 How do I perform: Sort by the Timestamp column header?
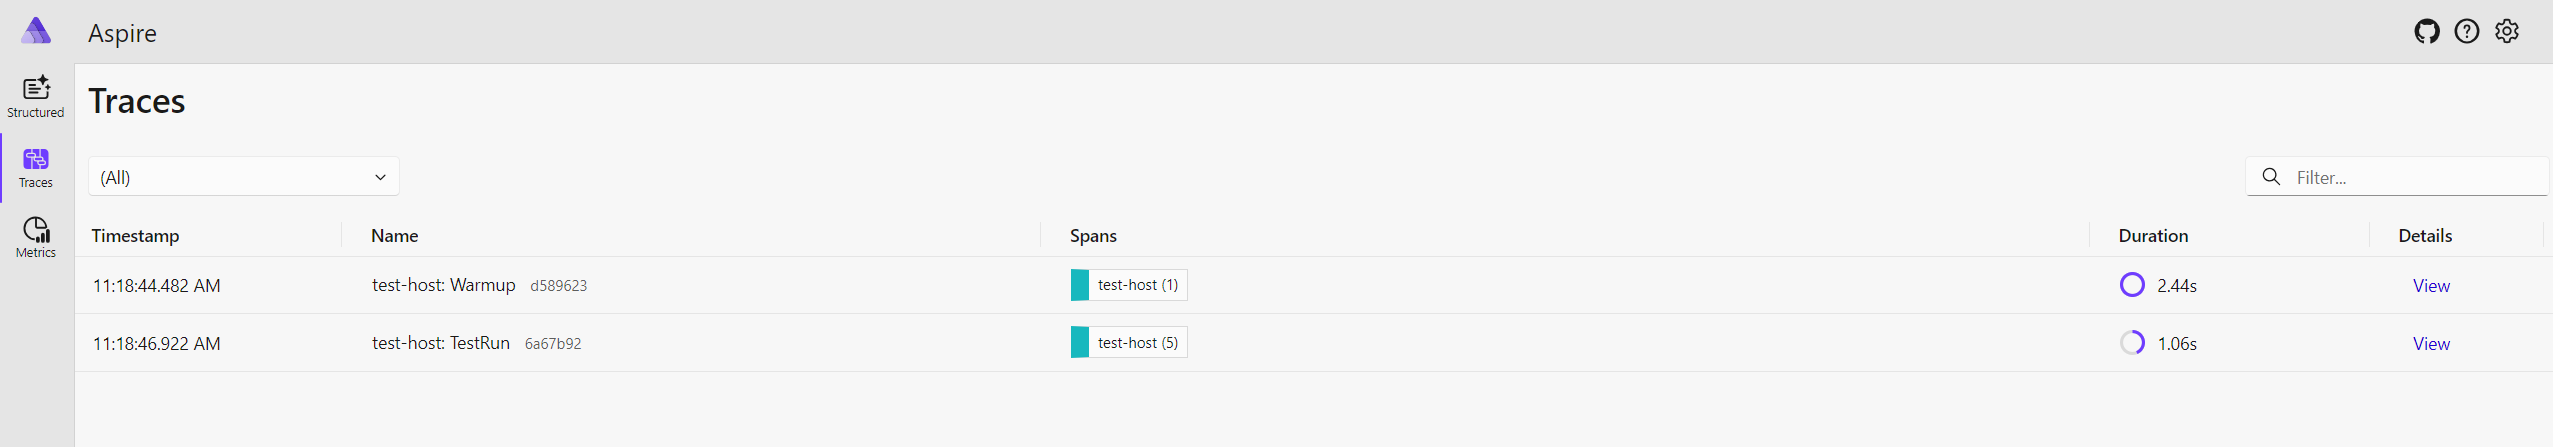(135, 236)
